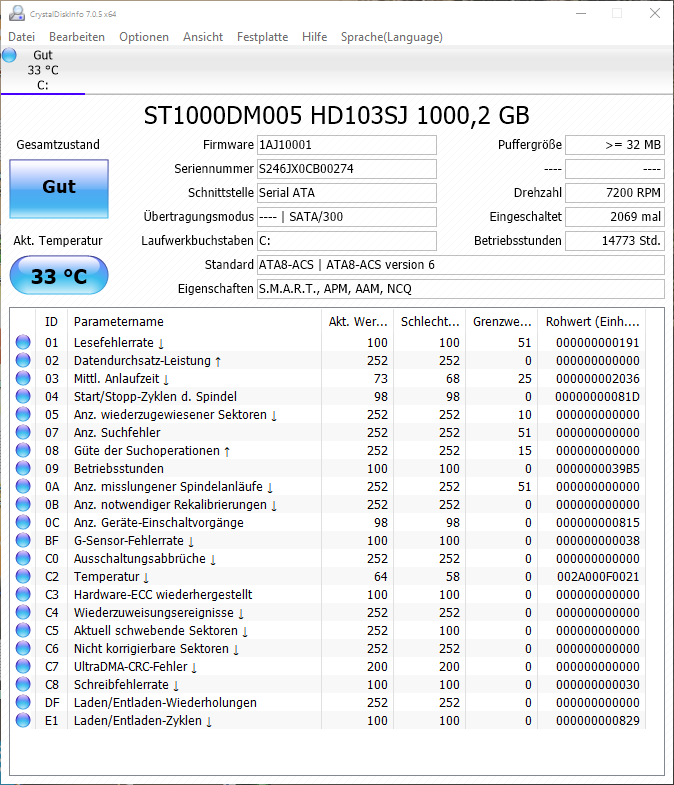This screenshot has height=785, width=674.
Task: Click the Parametername column header
Action: tap(194, 321)
